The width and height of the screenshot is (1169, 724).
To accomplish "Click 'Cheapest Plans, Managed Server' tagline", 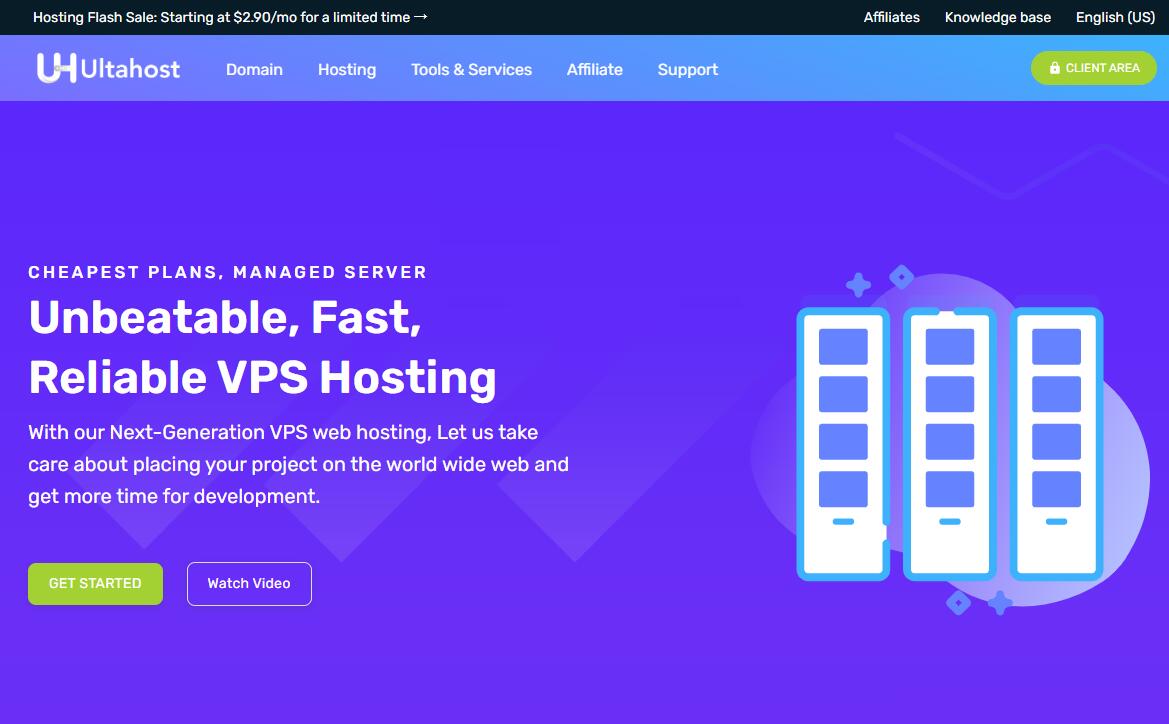I will [x=227, y=272].
